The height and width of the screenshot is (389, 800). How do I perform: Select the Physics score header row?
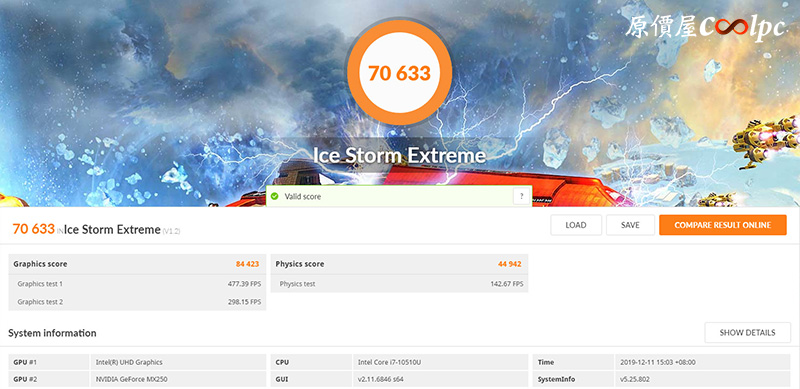(399, 264)
